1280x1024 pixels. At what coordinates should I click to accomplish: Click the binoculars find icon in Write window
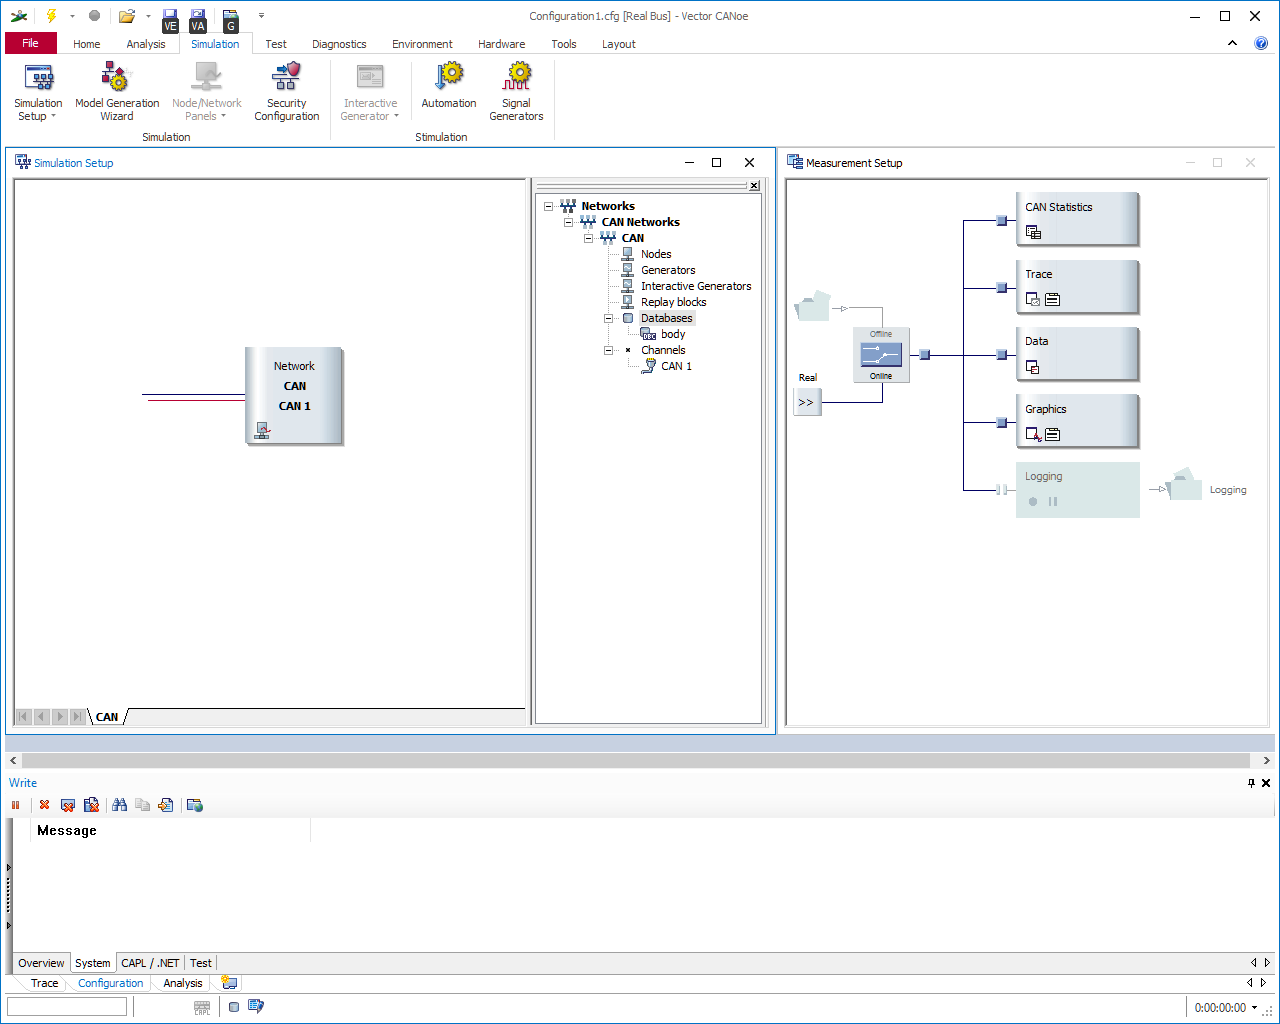pyautogui.click(x=120, y=805)
